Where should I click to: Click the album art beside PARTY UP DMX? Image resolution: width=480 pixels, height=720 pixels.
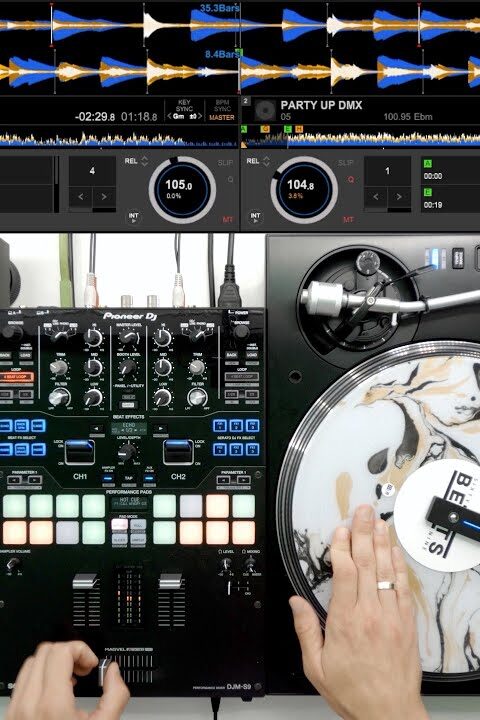click(x=265, y=110)
